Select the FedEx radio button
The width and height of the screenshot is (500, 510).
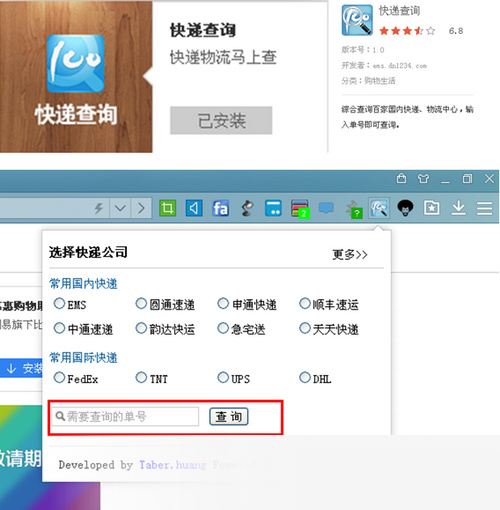pyautogui.click(x=59, y=377)
